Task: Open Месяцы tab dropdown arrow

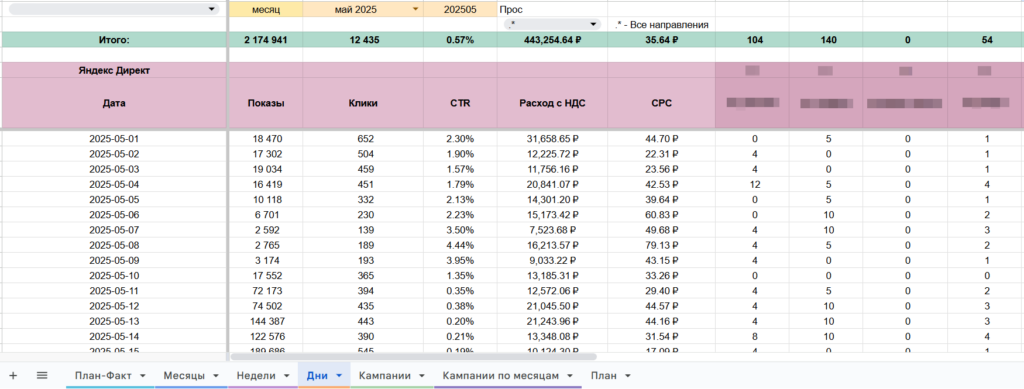Action: (216, 376)
